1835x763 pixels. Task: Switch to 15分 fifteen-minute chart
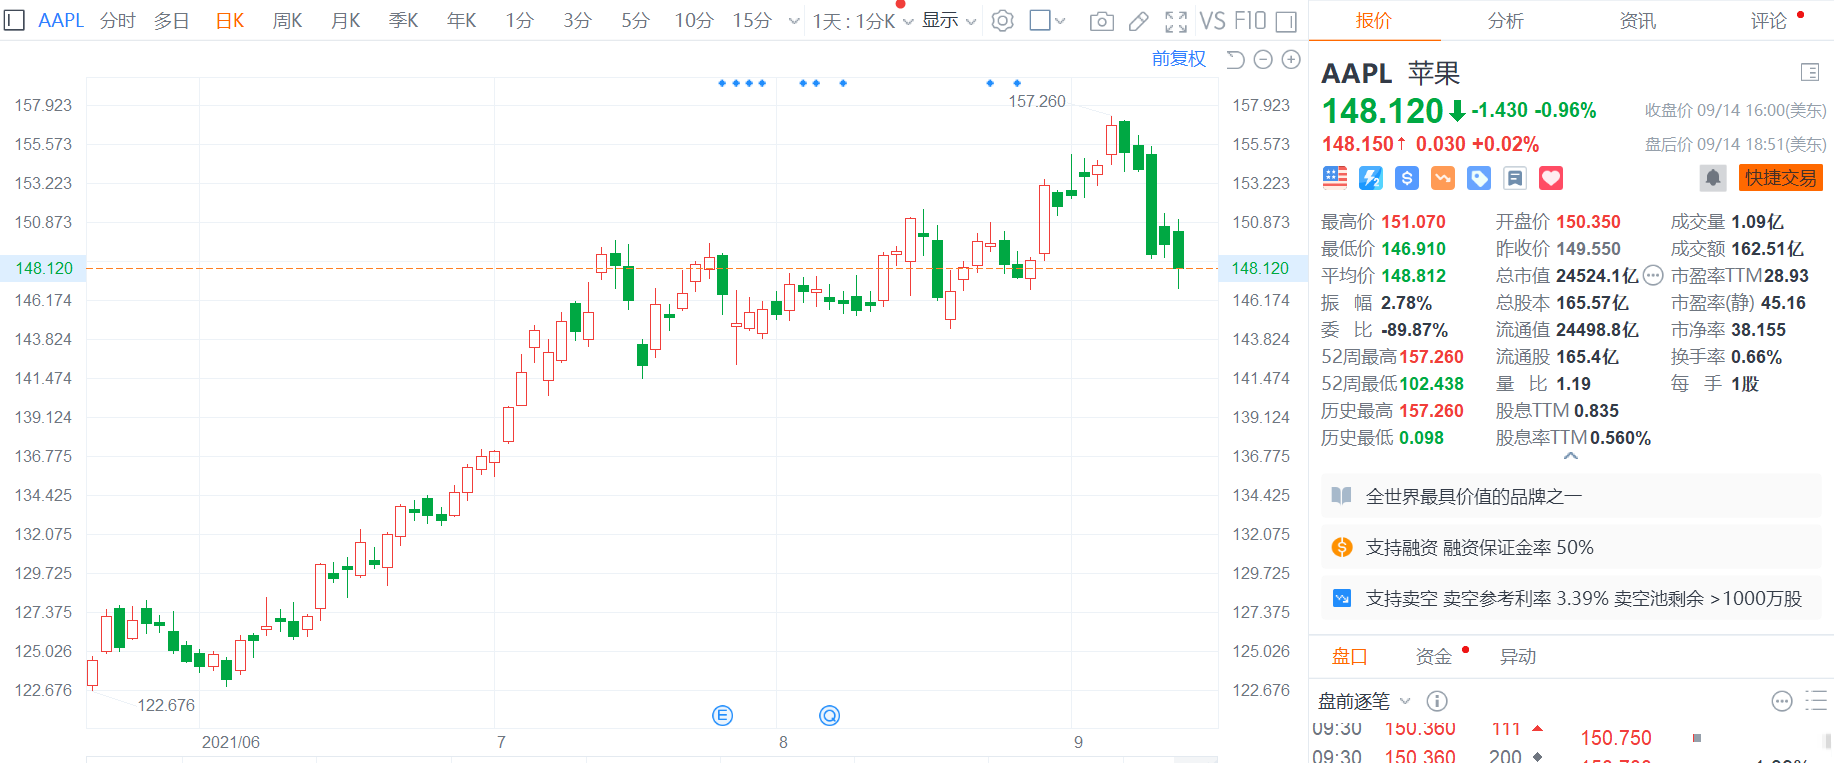752,20
